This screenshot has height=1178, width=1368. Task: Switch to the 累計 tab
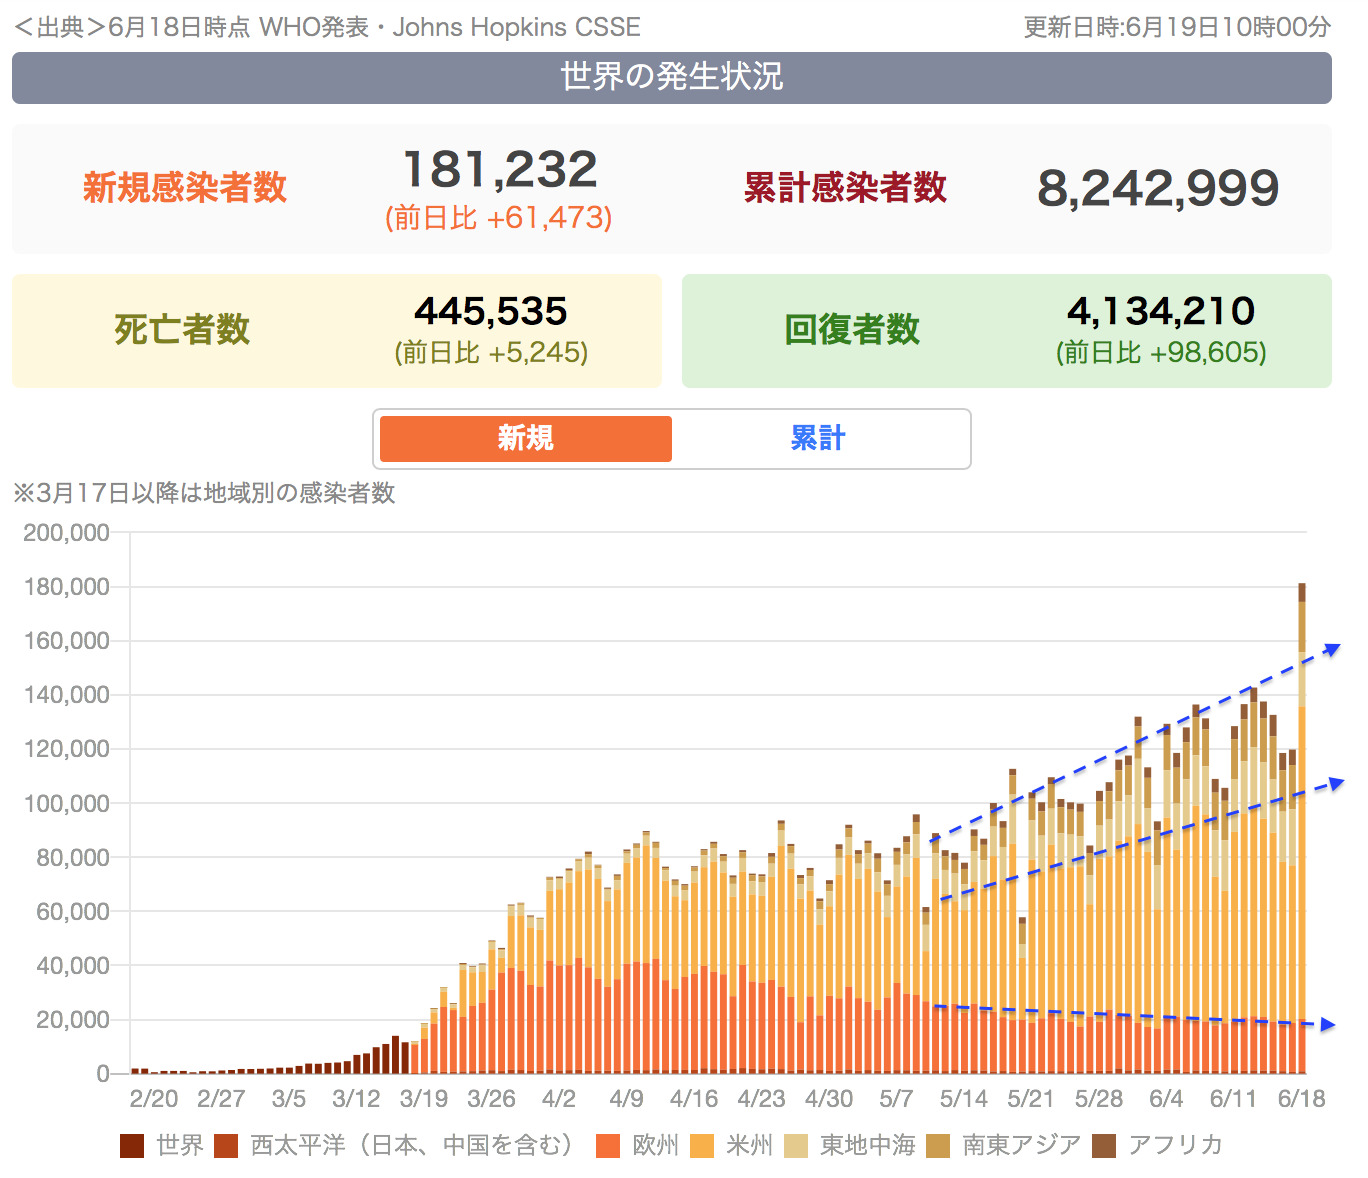coord(818,439)
